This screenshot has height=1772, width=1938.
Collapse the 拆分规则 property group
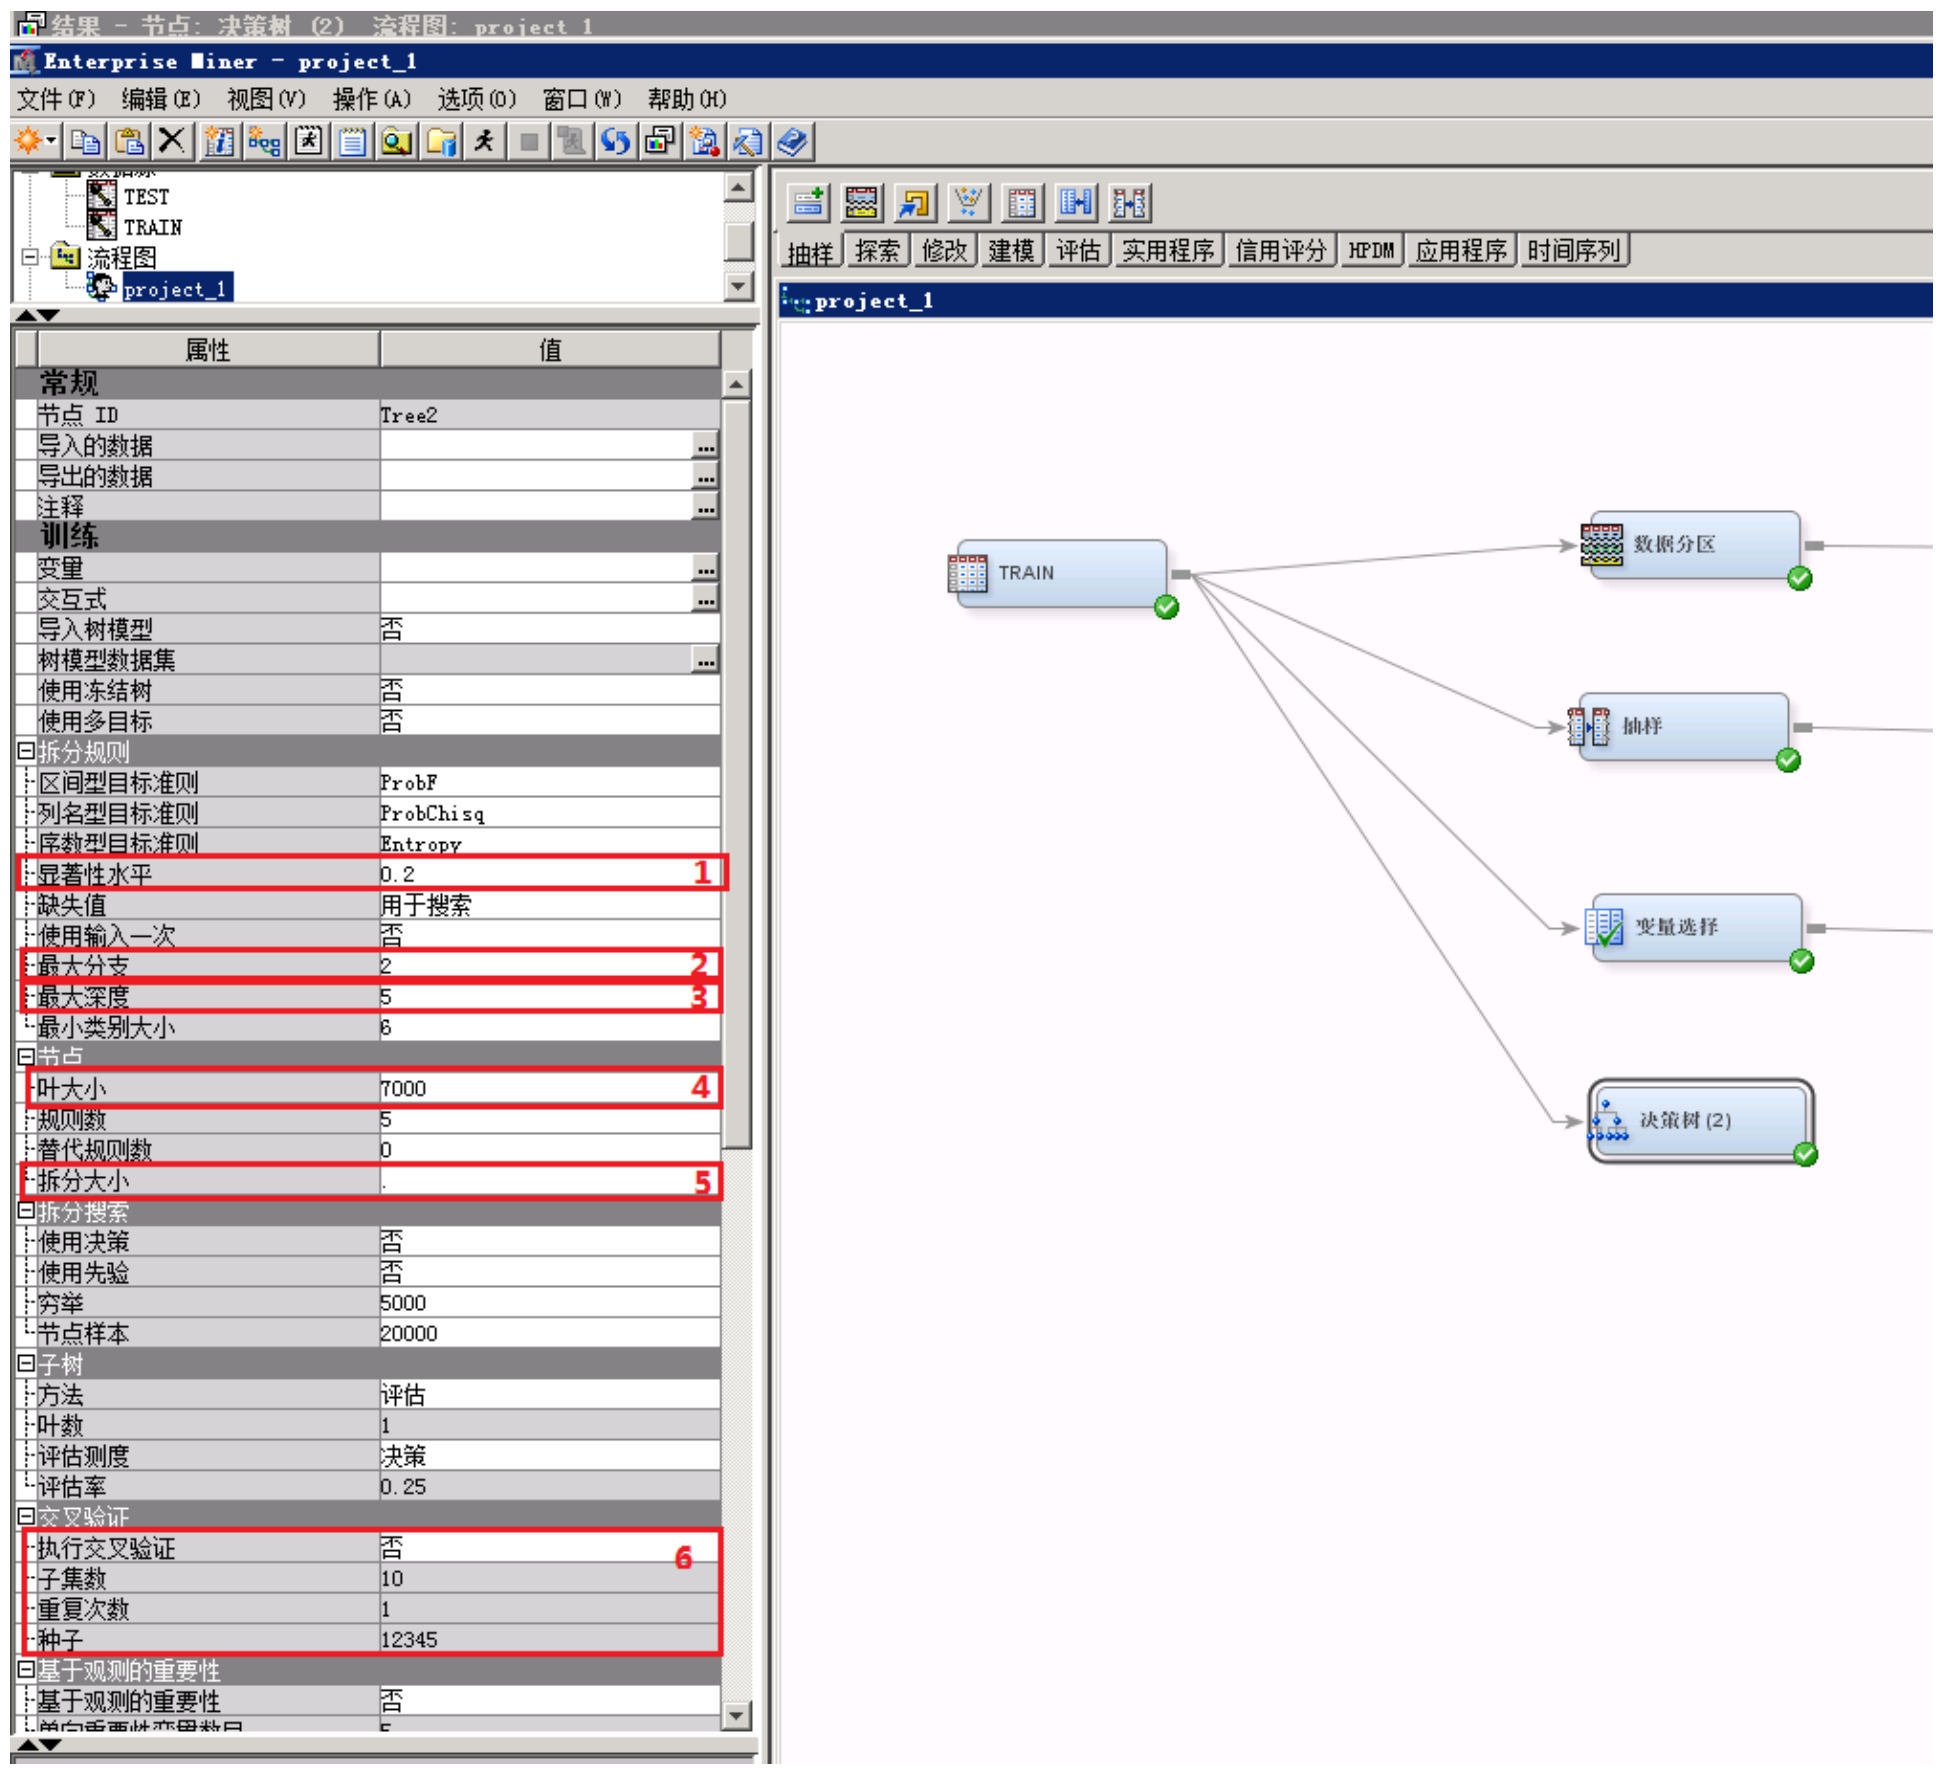pos(26,751)
